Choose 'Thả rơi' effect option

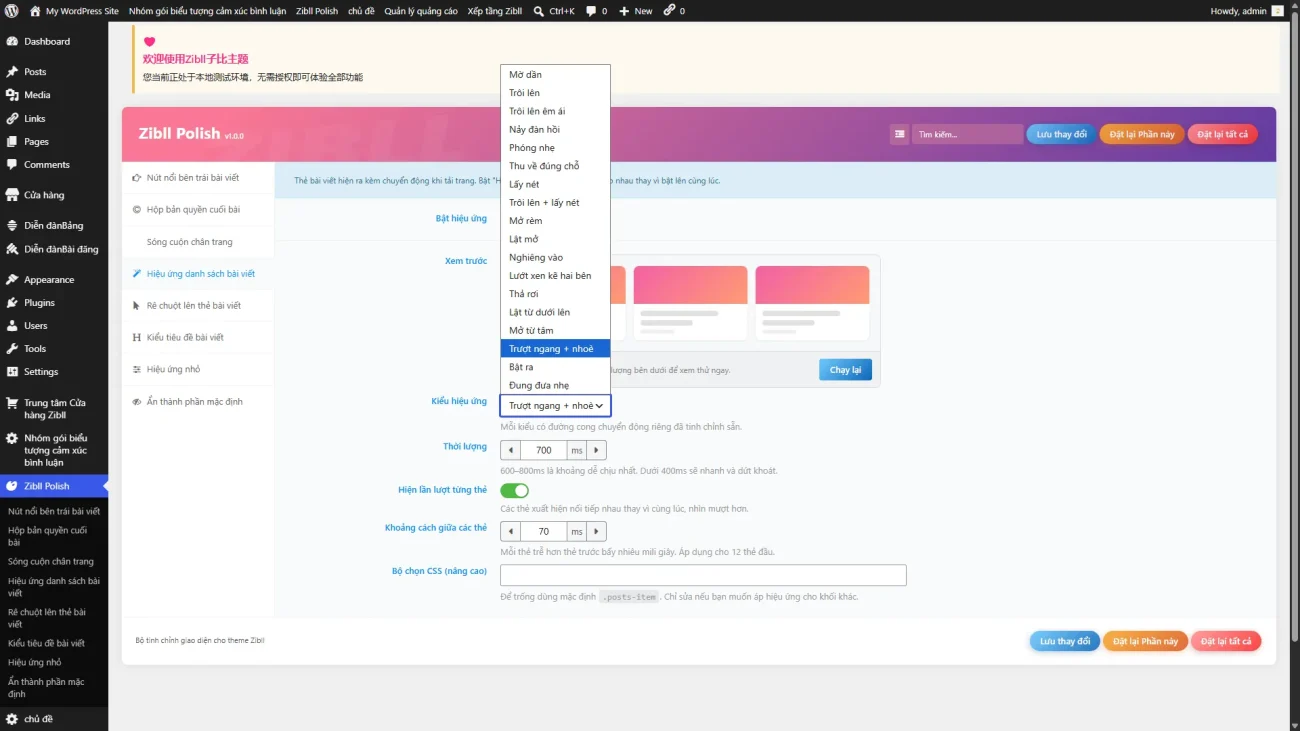coord(555,294)
